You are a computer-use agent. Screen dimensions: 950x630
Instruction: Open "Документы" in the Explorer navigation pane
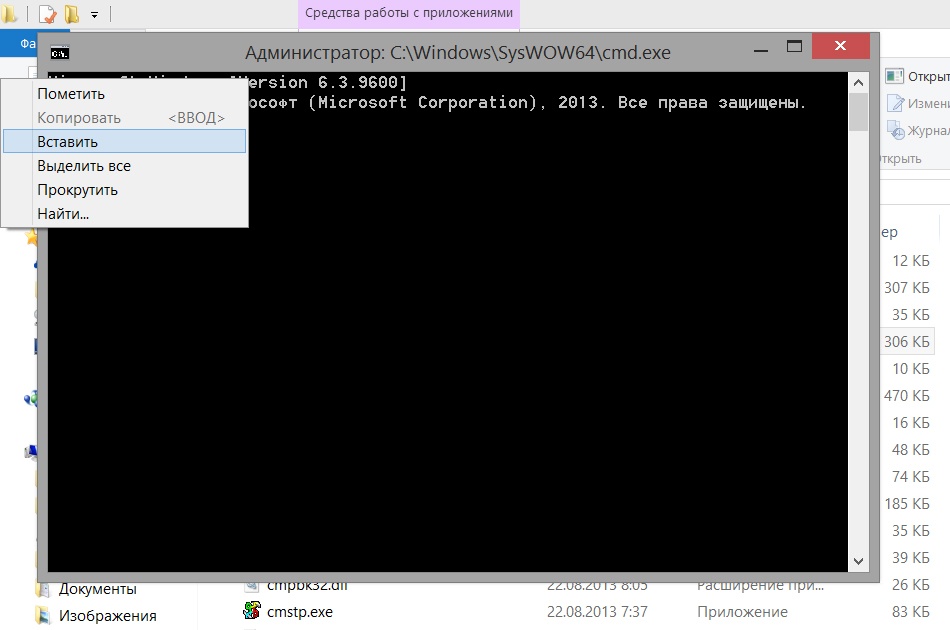click(98, 589)
